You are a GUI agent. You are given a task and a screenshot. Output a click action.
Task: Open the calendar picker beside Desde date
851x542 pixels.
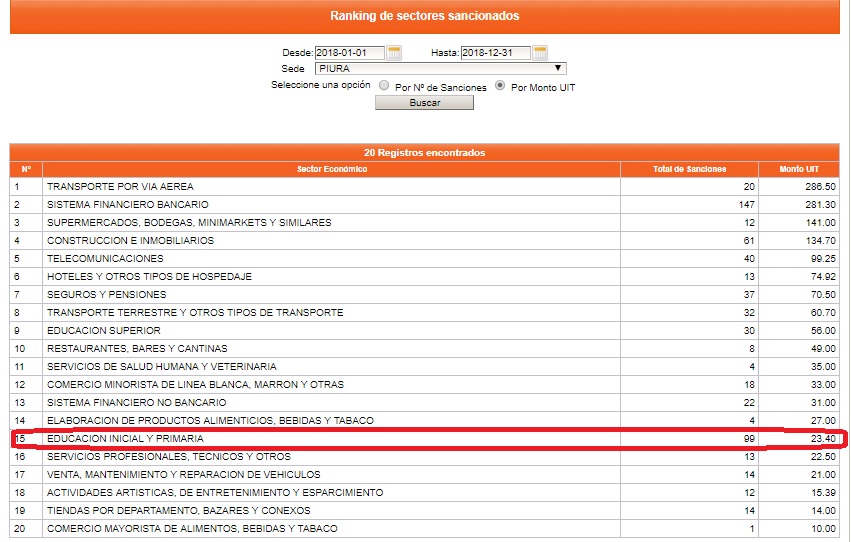point(394,52)
